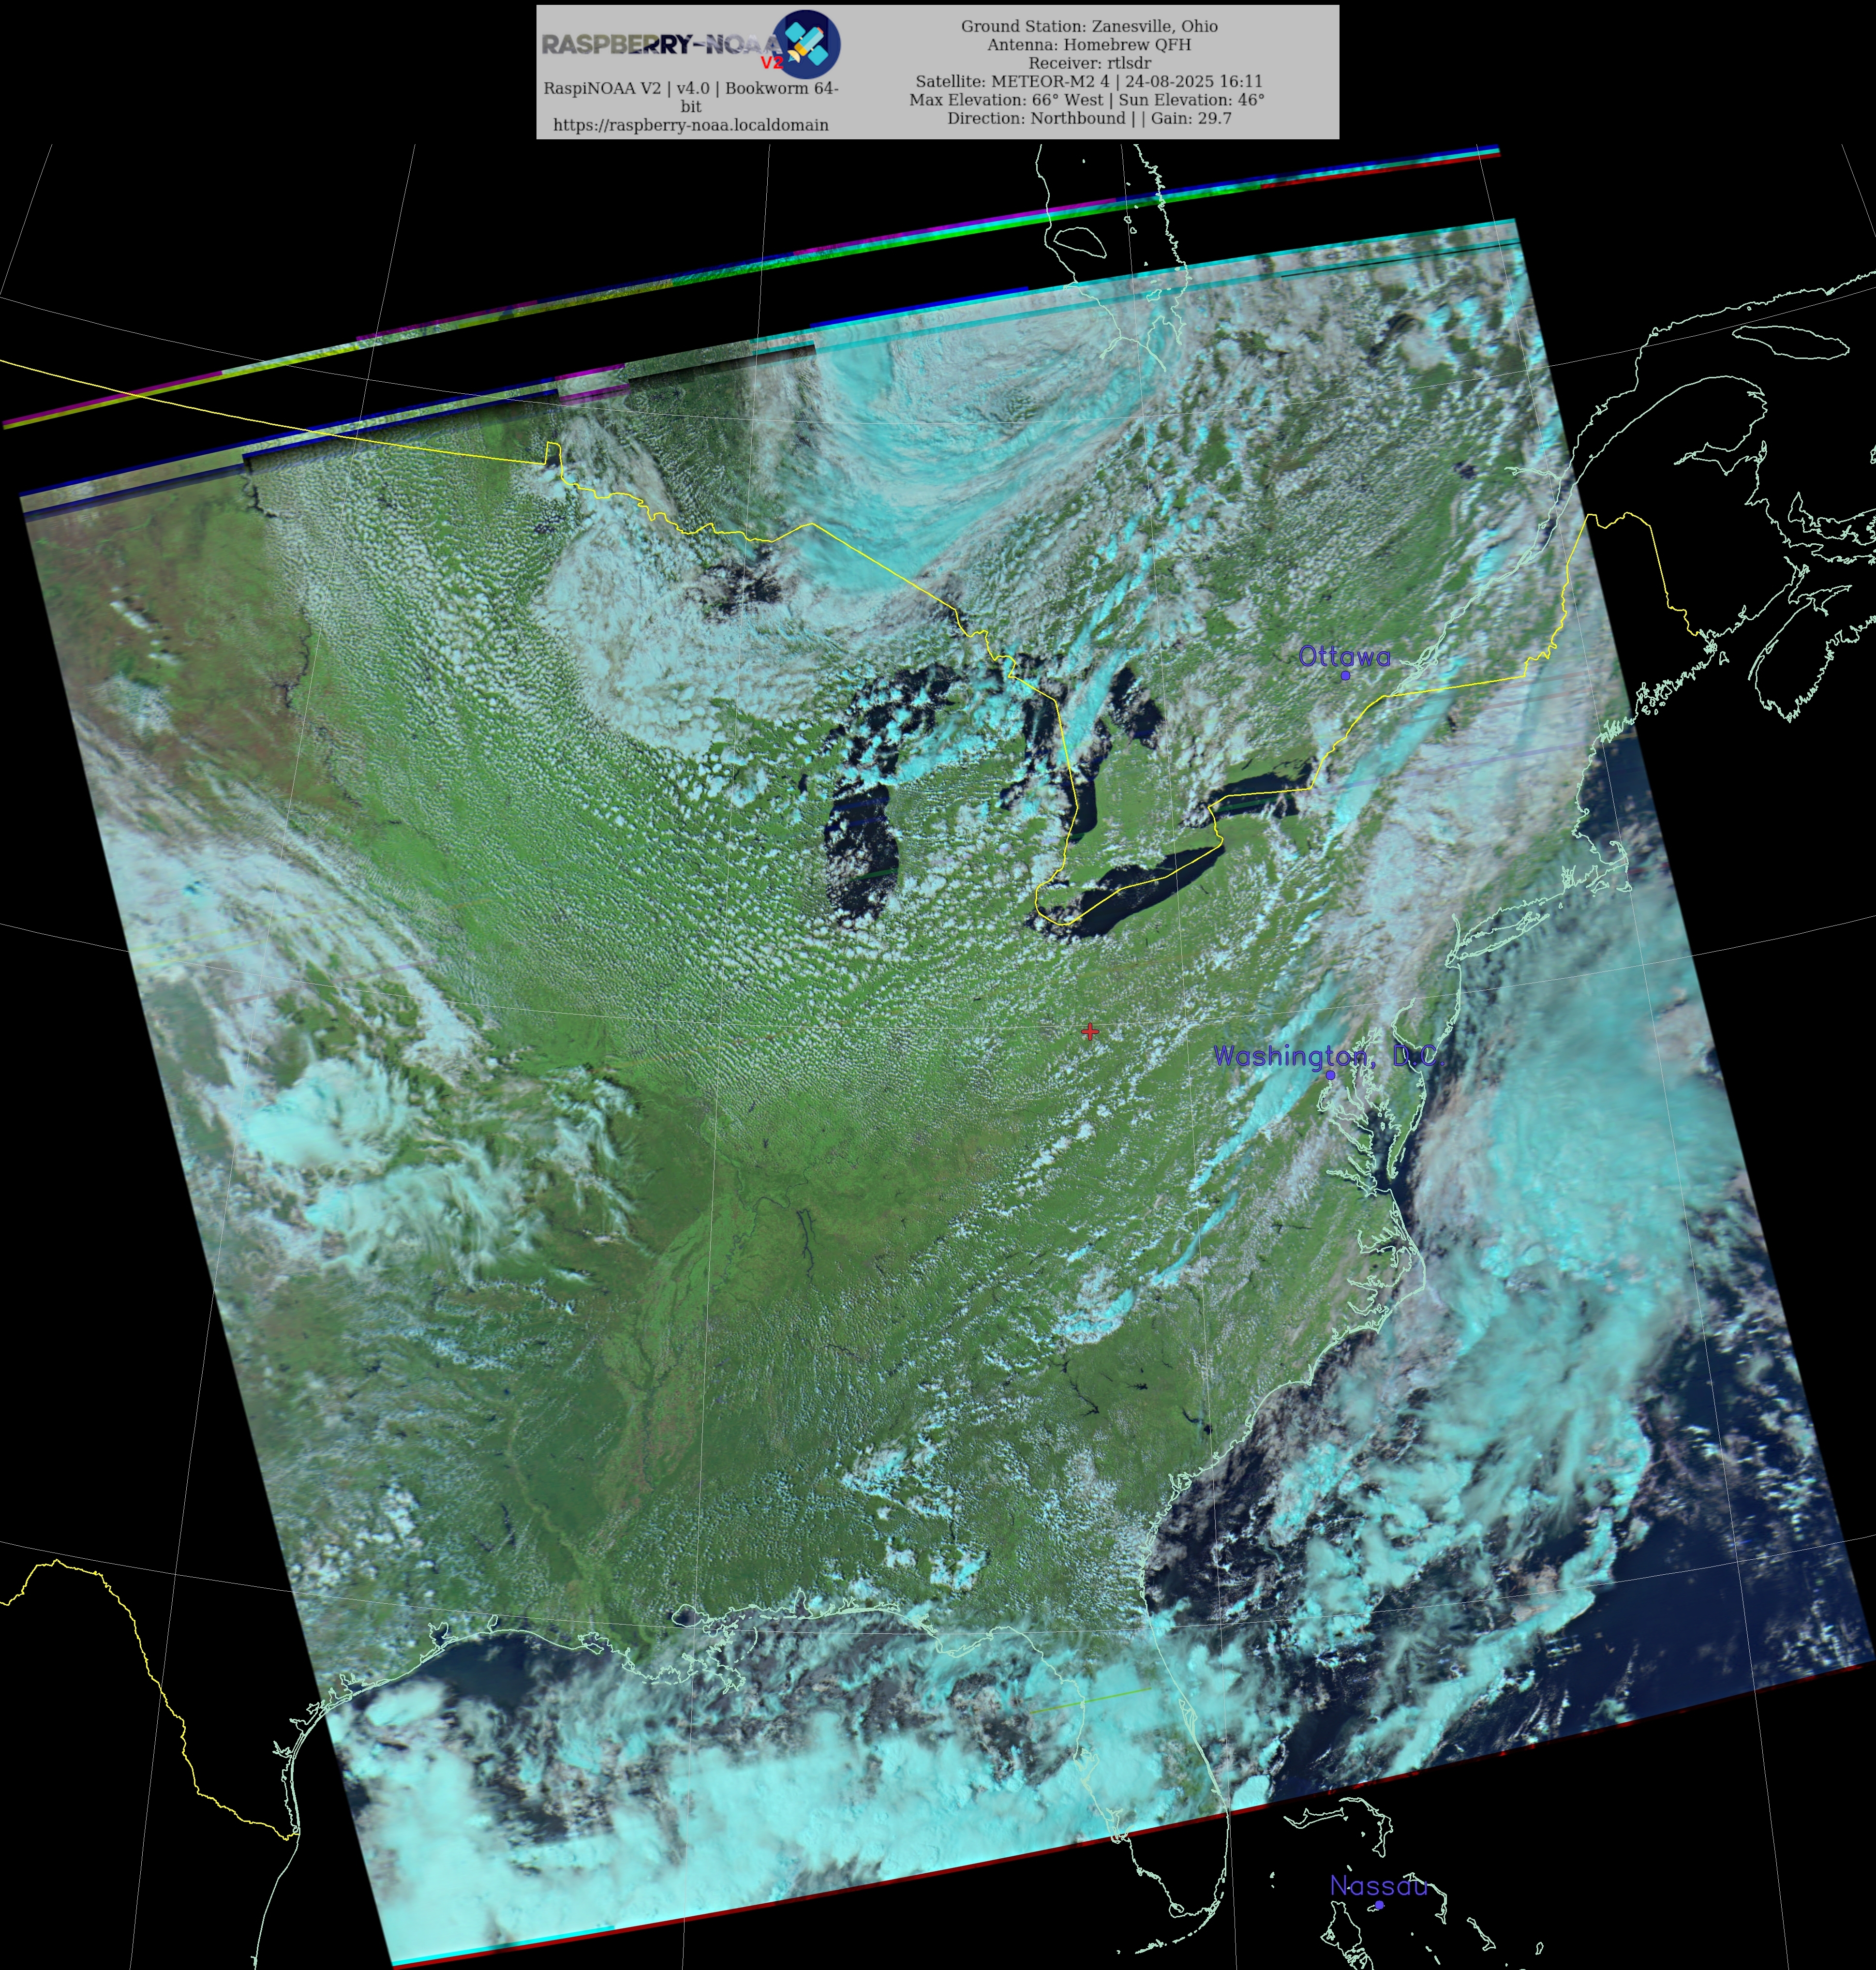1876x1970 pixels.
Task: Click the Antenna: Homebrew QFH text
Action: tap(1089, 44)
